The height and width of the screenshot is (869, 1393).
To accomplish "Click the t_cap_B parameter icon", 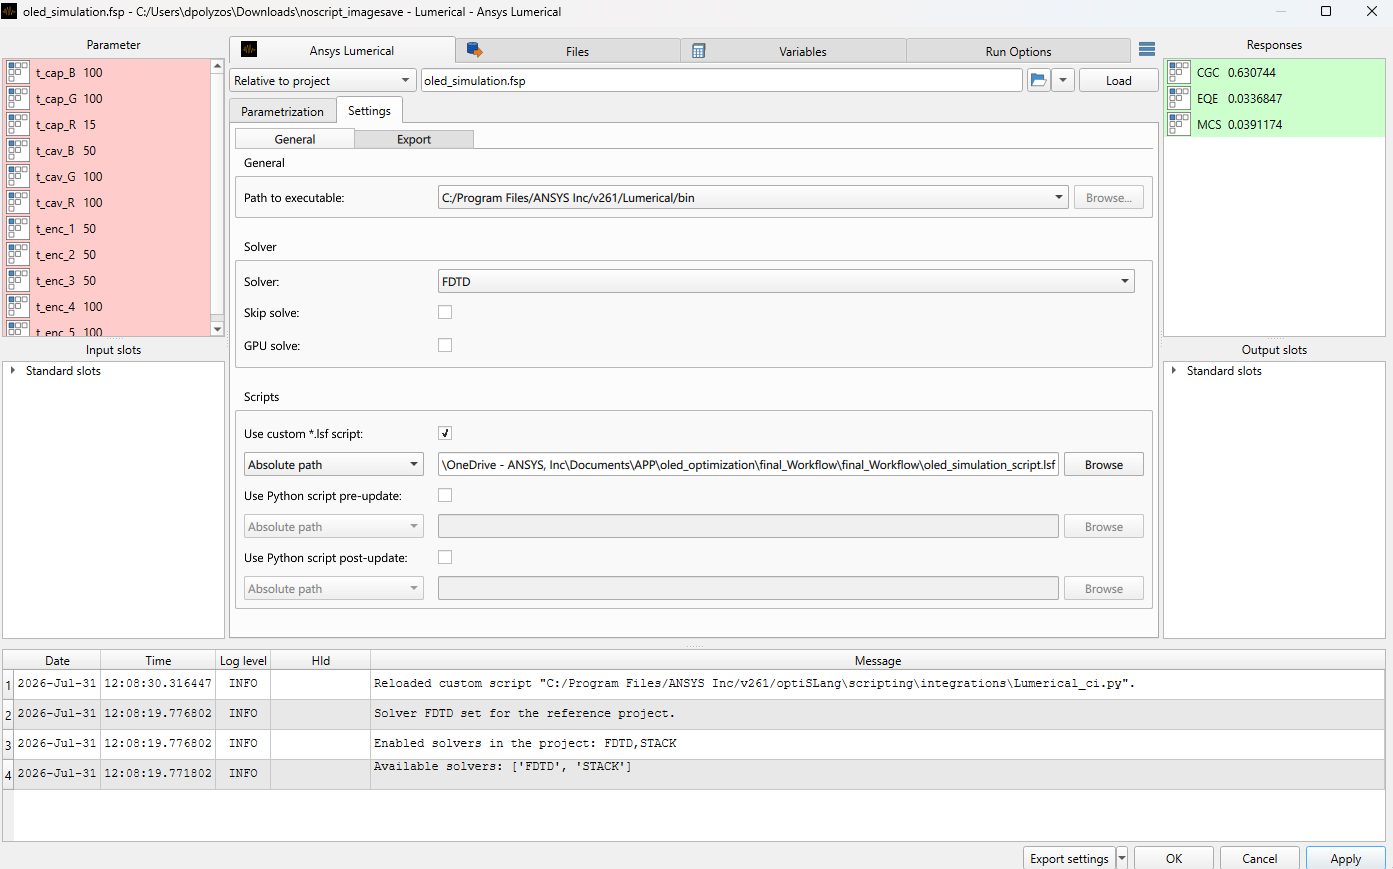I will click(18, 72).
